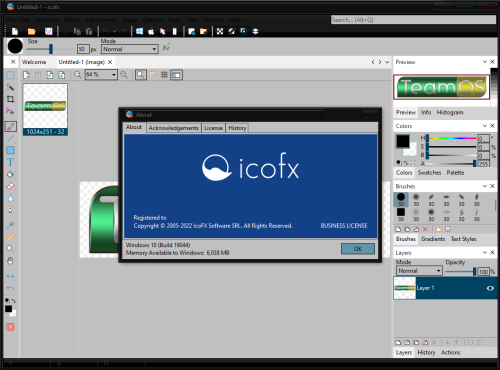500x370 pixels.
Task: Toggle the rulers display button
Action: point(152,75)
